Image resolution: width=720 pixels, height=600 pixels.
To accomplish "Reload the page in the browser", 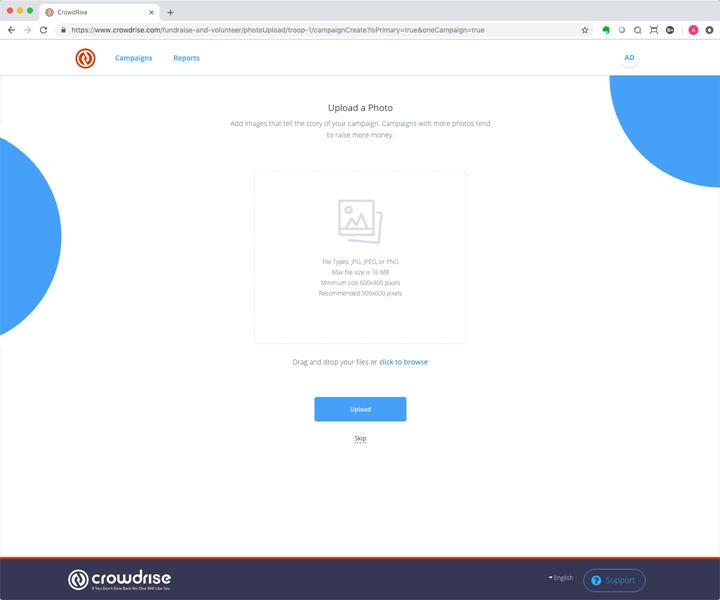I will [44, 30].
